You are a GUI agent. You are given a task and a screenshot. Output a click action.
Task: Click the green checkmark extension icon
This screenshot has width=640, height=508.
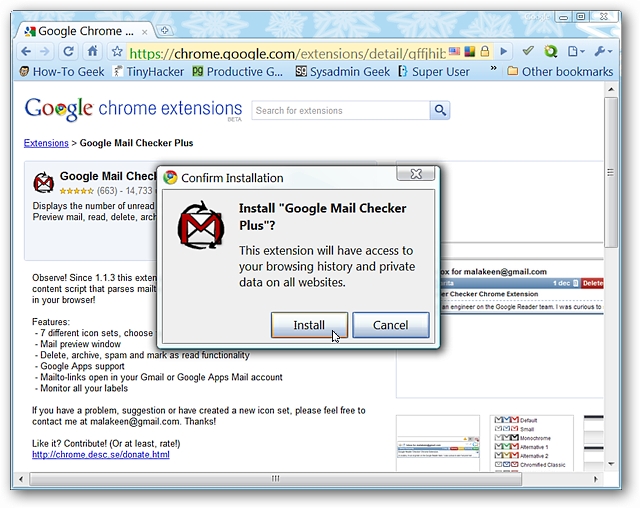[x=528, y=51]
